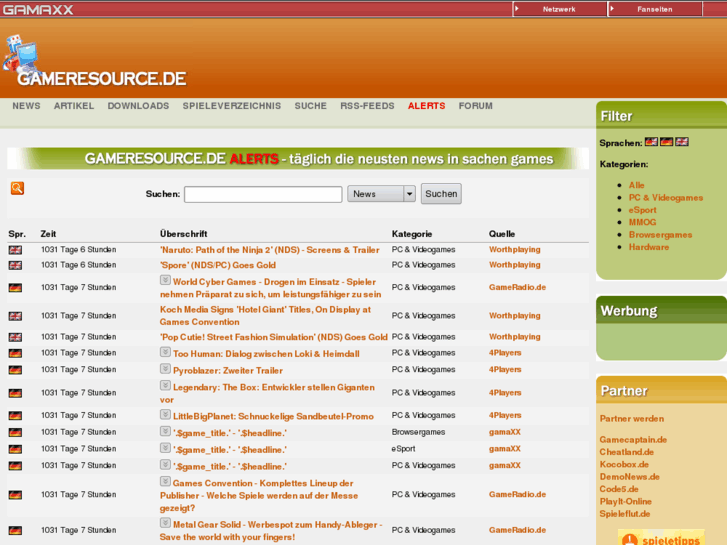Screen dimensions: 727x545
Task: Open the News search-type dropdown
Action: tap(381, 194)
